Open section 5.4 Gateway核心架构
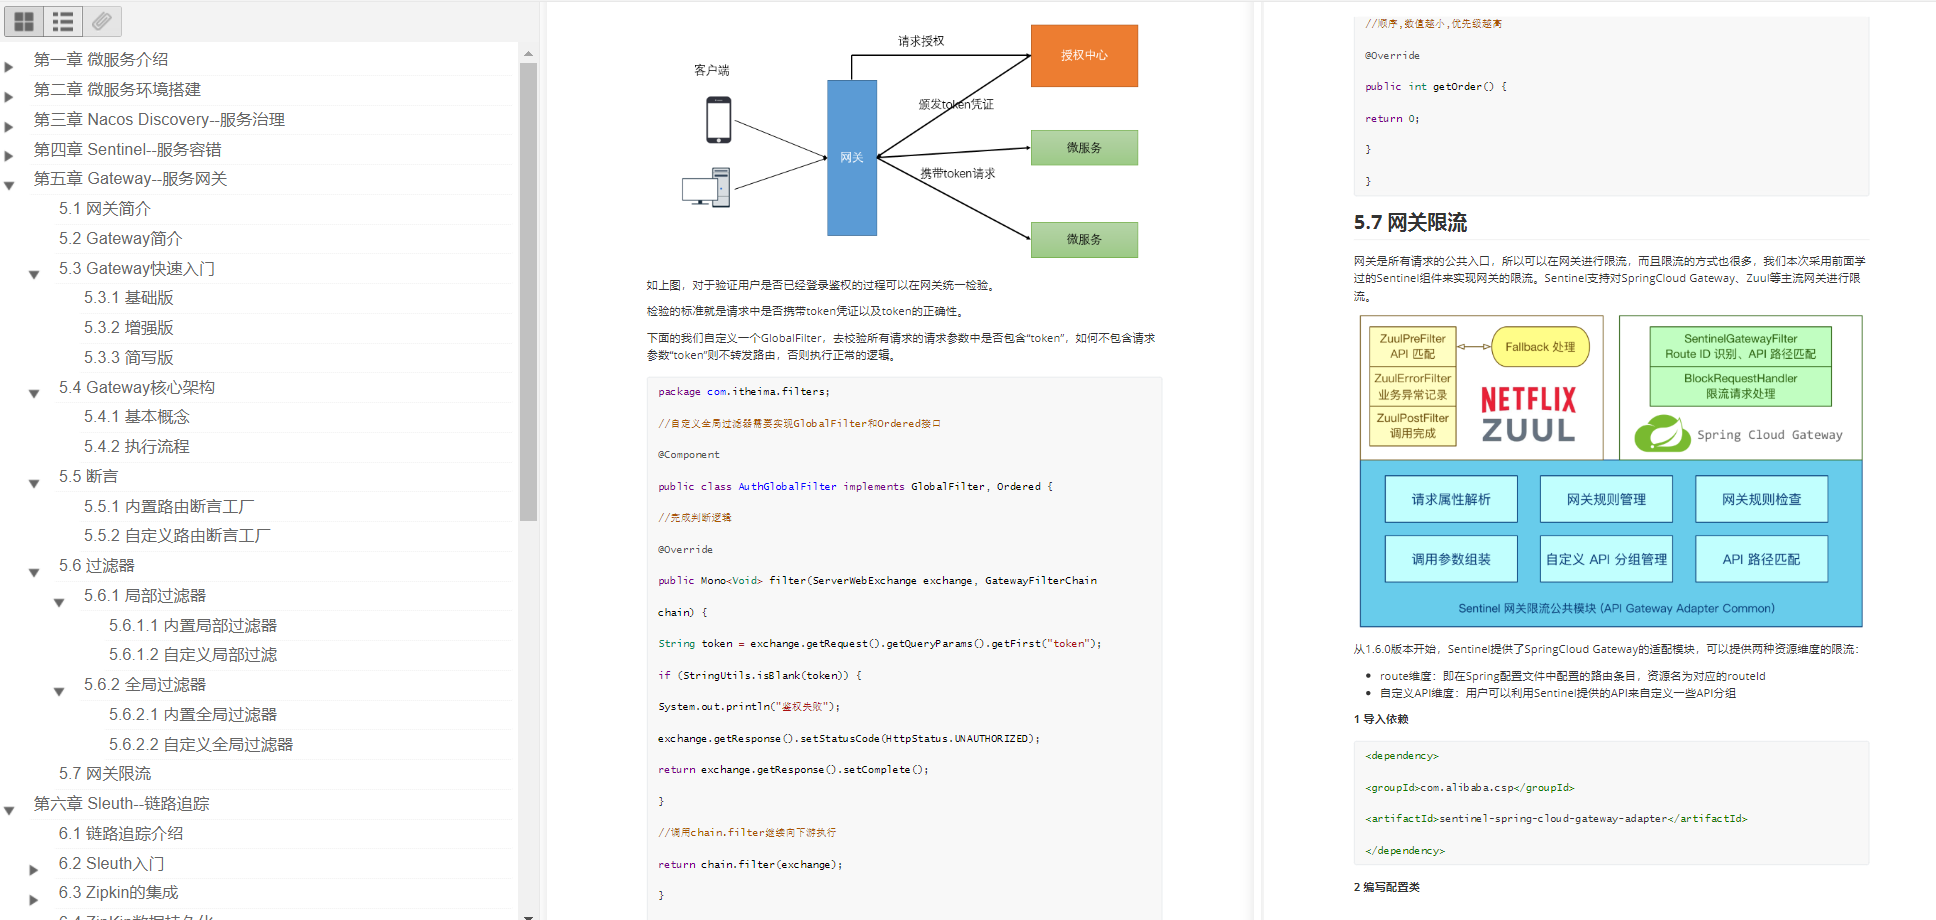The width and height of the screenshot is (1936, 920). [x=136, y=388]
